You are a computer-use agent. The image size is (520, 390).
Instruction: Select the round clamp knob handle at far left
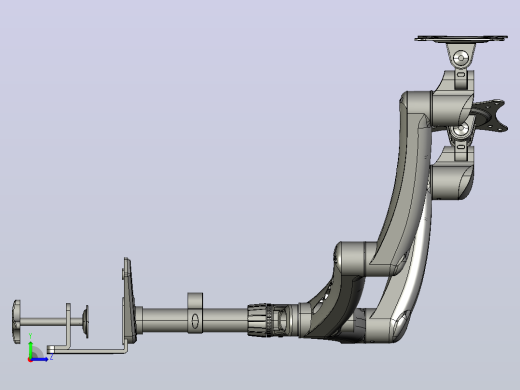(x=16, y=321)
